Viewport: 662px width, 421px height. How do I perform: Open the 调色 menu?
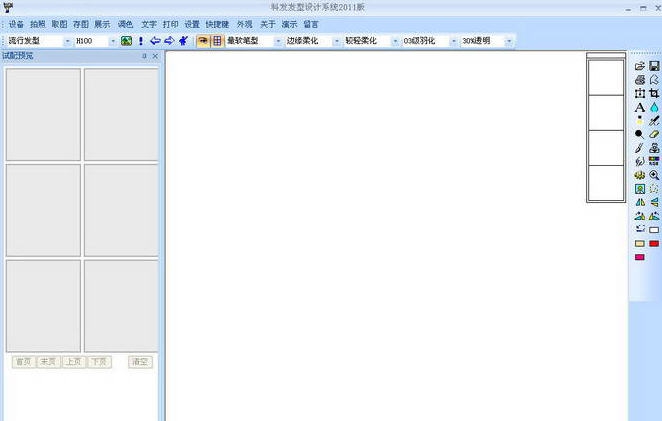(125, 24)
